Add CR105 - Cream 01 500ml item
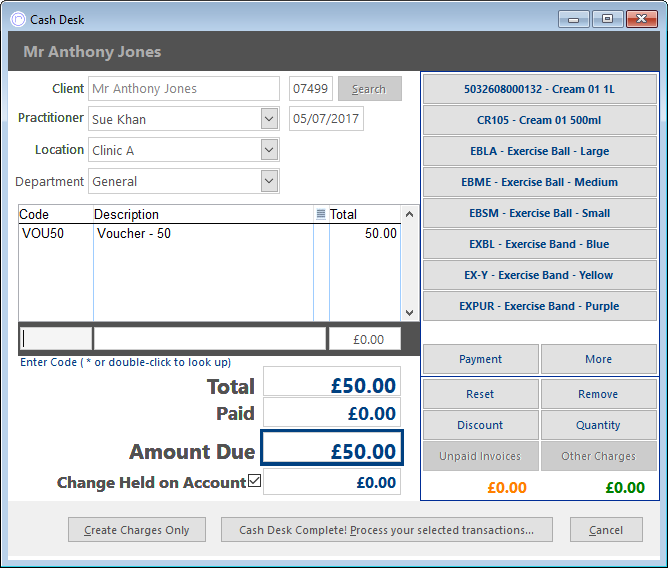Image resolution: width=668 pixels, height=568 pixels. tap(539, 120)
